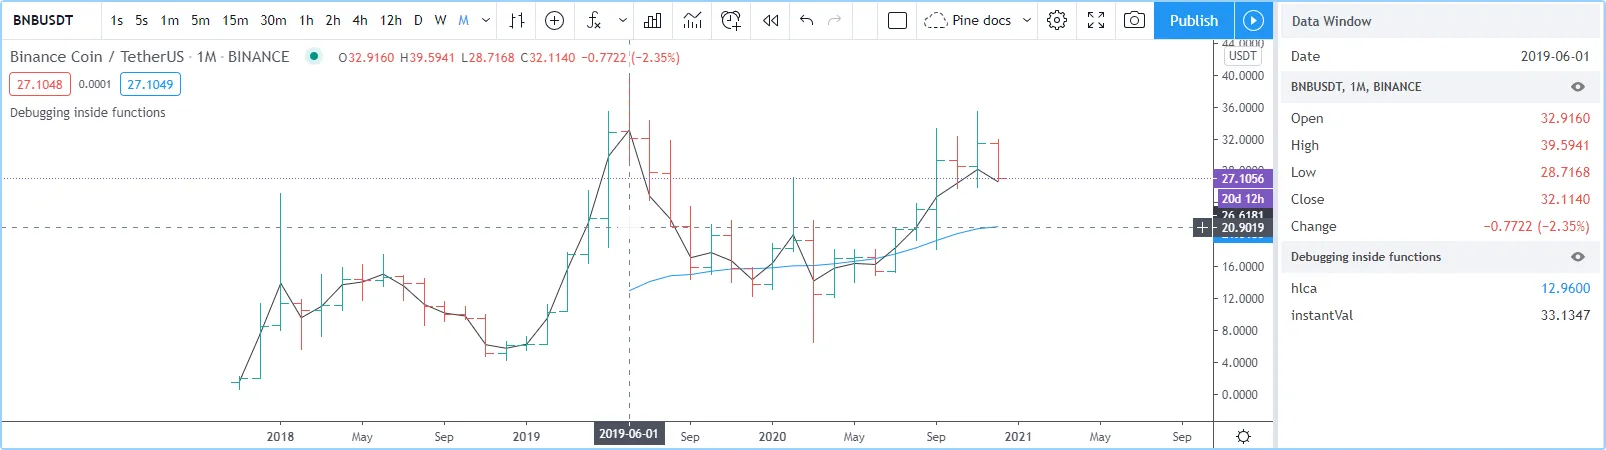This screenshot has width=1606, height=450.
Task: Open the bar style chart type menu
Action: [517, 20]
